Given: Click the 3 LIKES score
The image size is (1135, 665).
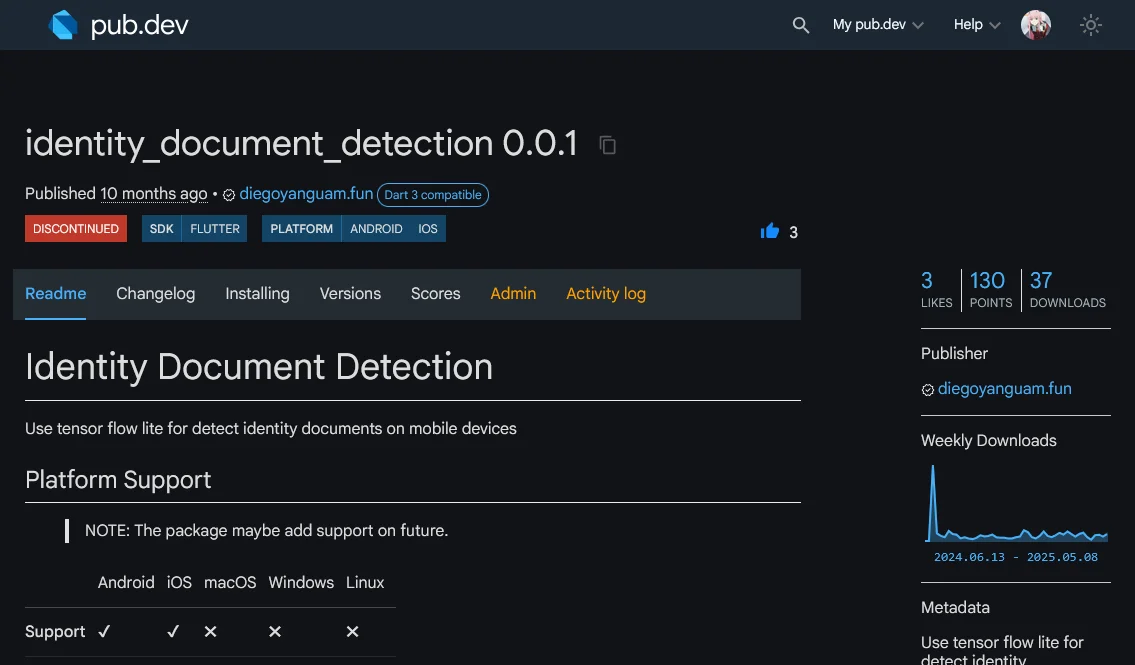Looking at the screenshot, I should 937,290.
